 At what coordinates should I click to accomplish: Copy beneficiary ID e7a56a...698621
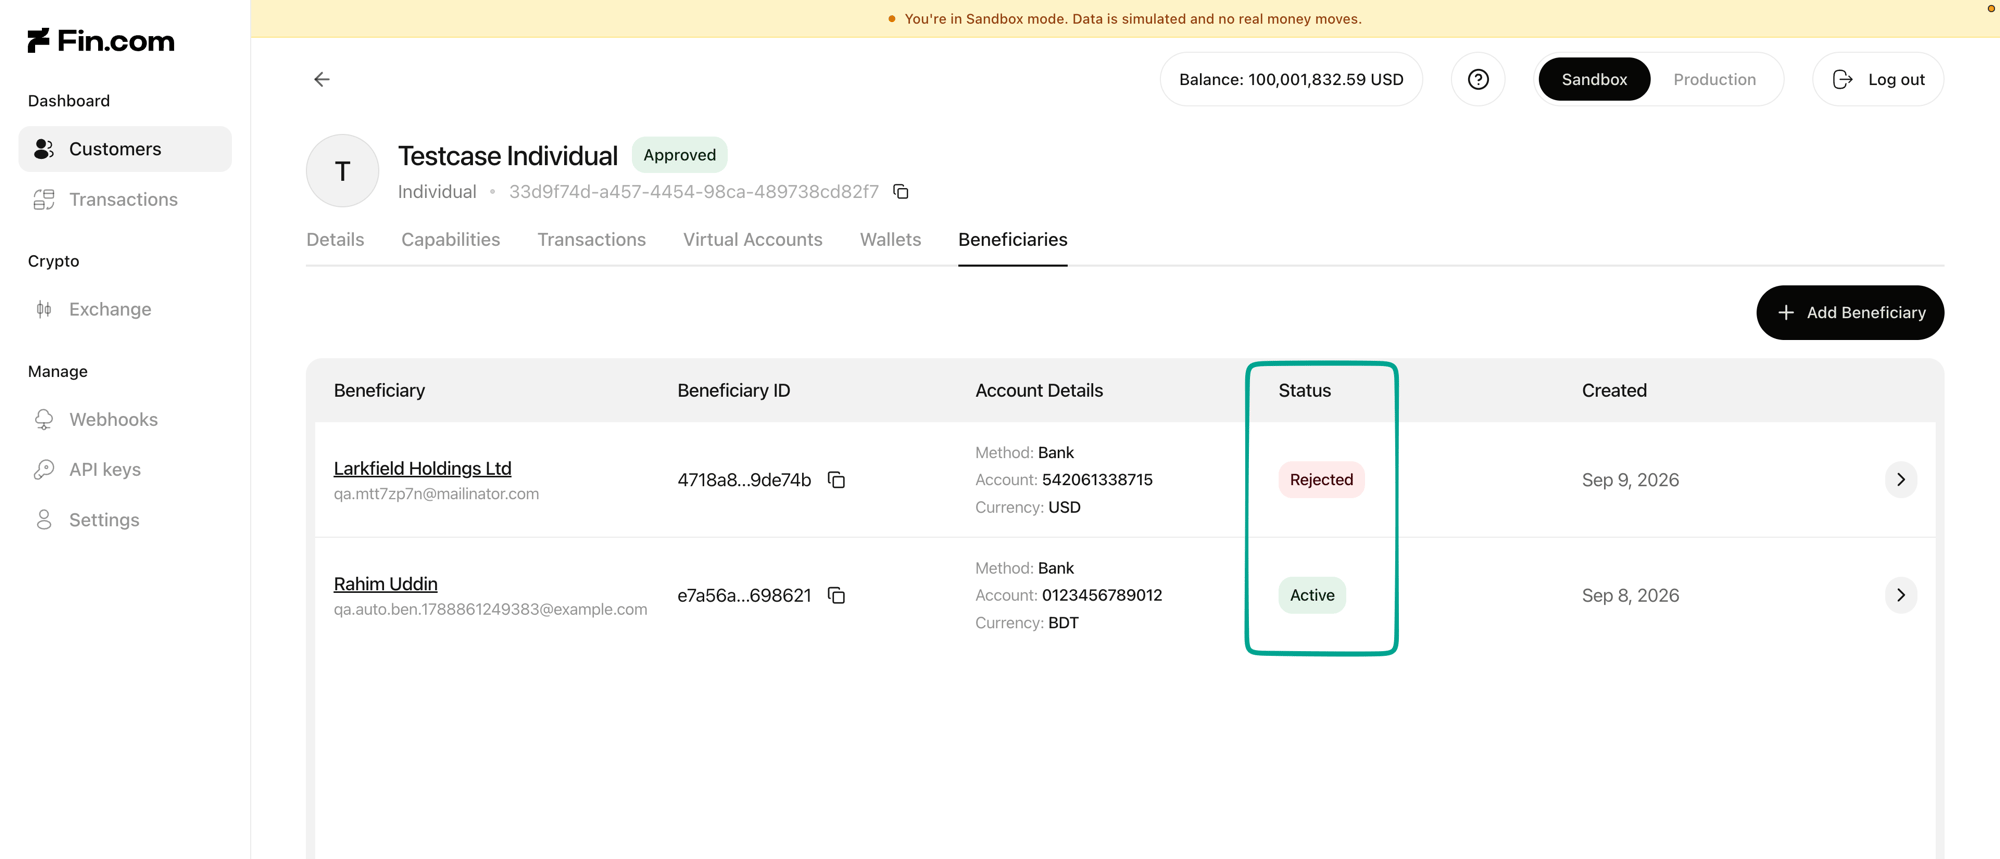point(837,595)
